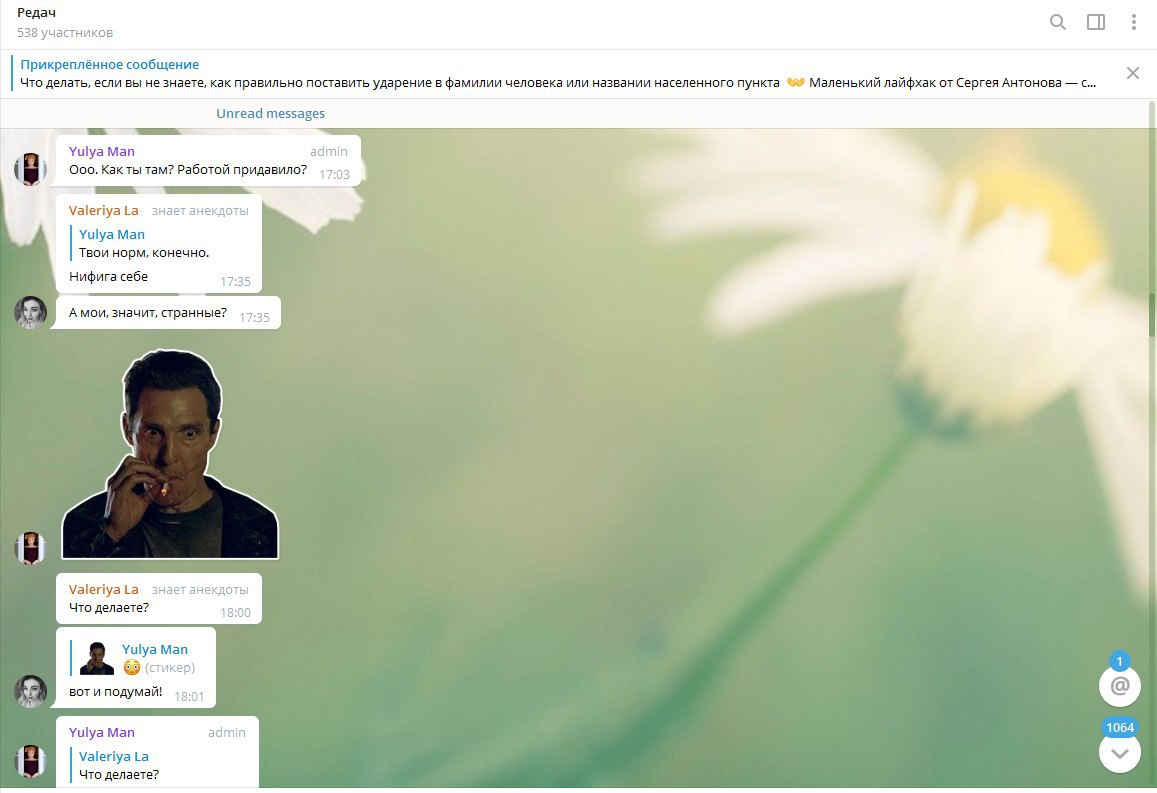Click message text 'Нифига себе'
Viewport: 1157px width, 793px height.
[x=108, y=277]
